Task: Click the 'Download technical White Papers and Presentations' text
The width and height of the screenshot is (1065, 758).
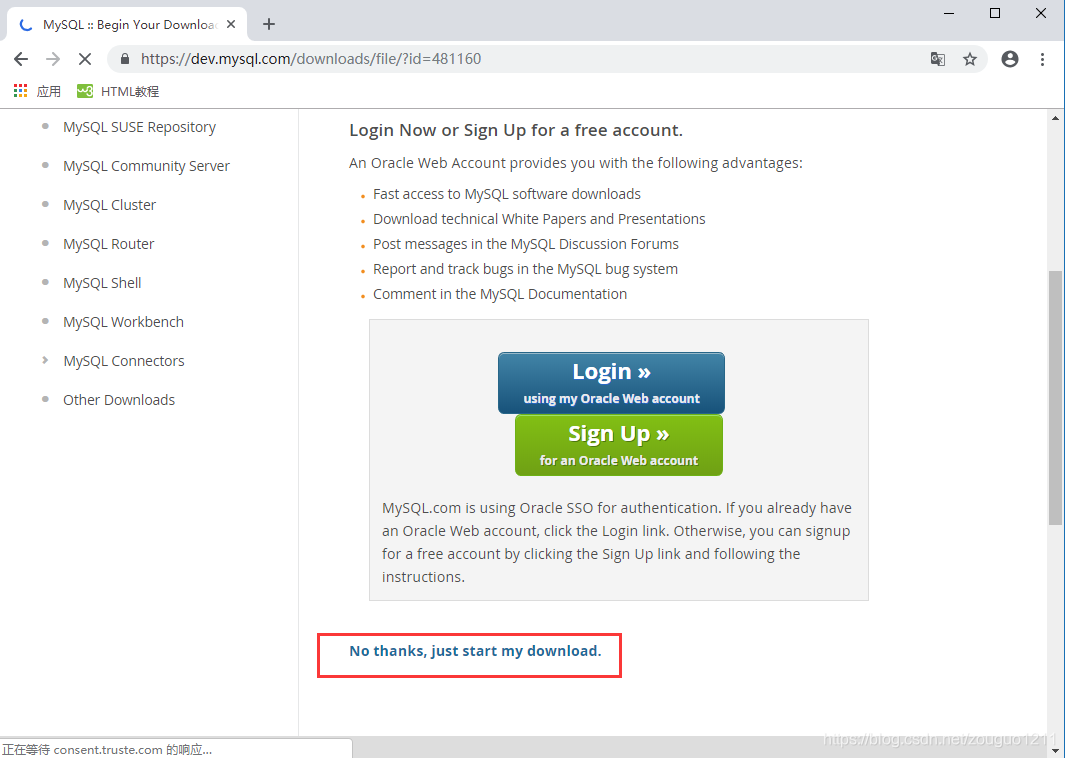Action: click(539, 219)
